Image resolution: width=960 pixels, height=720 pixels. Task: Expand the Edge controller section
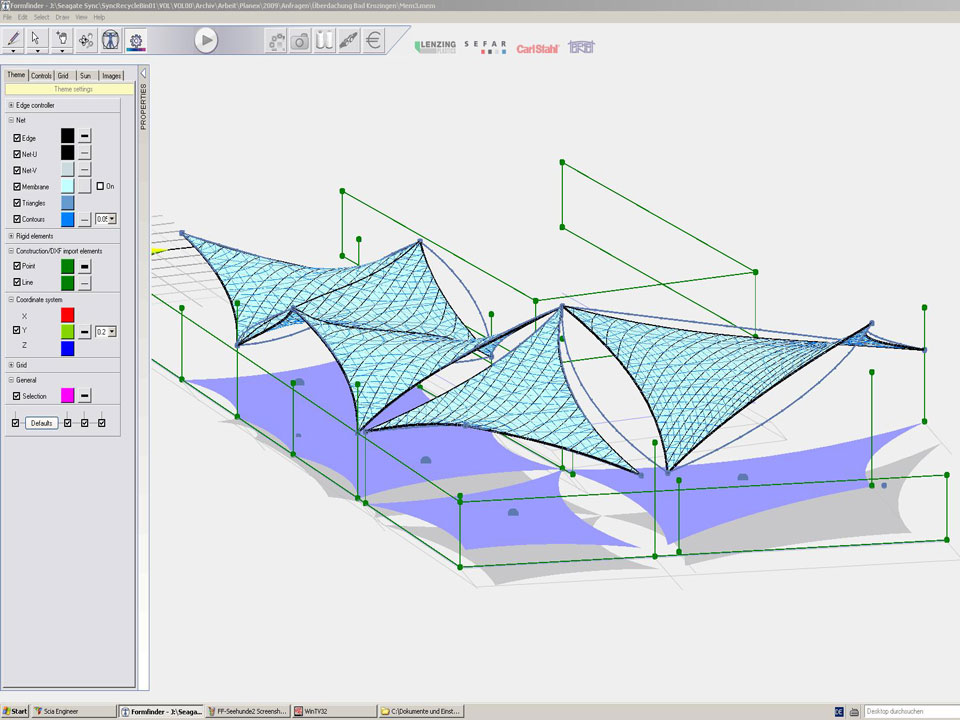pyautogui.click(x=11, y=105)
